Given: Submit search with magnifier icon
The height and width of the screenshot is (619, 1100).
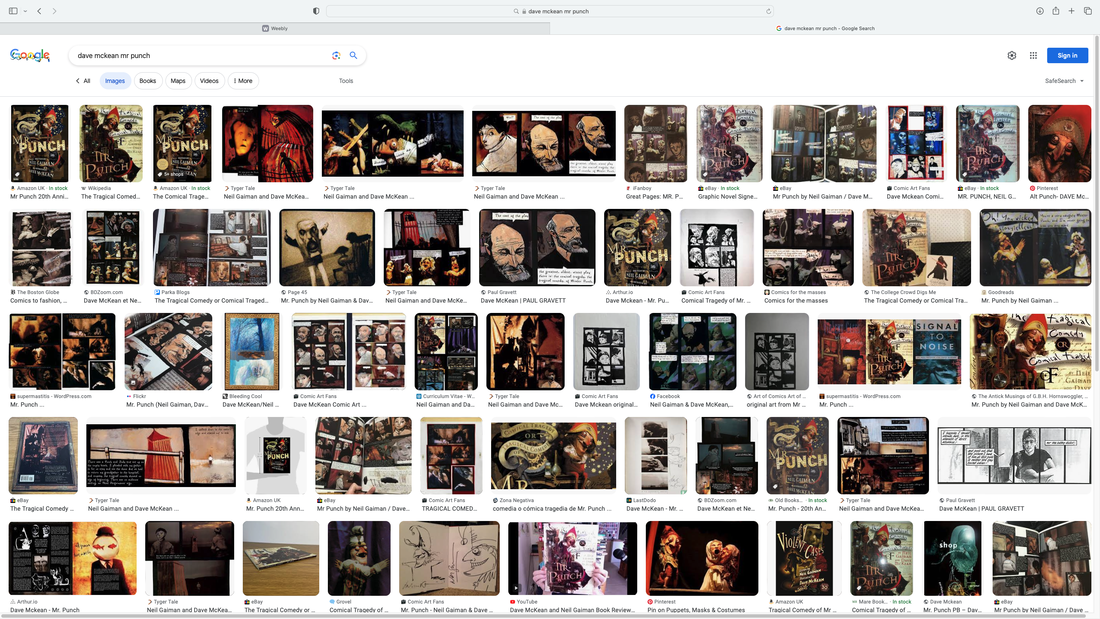Looking at the screenshot, I should point(354,55).
